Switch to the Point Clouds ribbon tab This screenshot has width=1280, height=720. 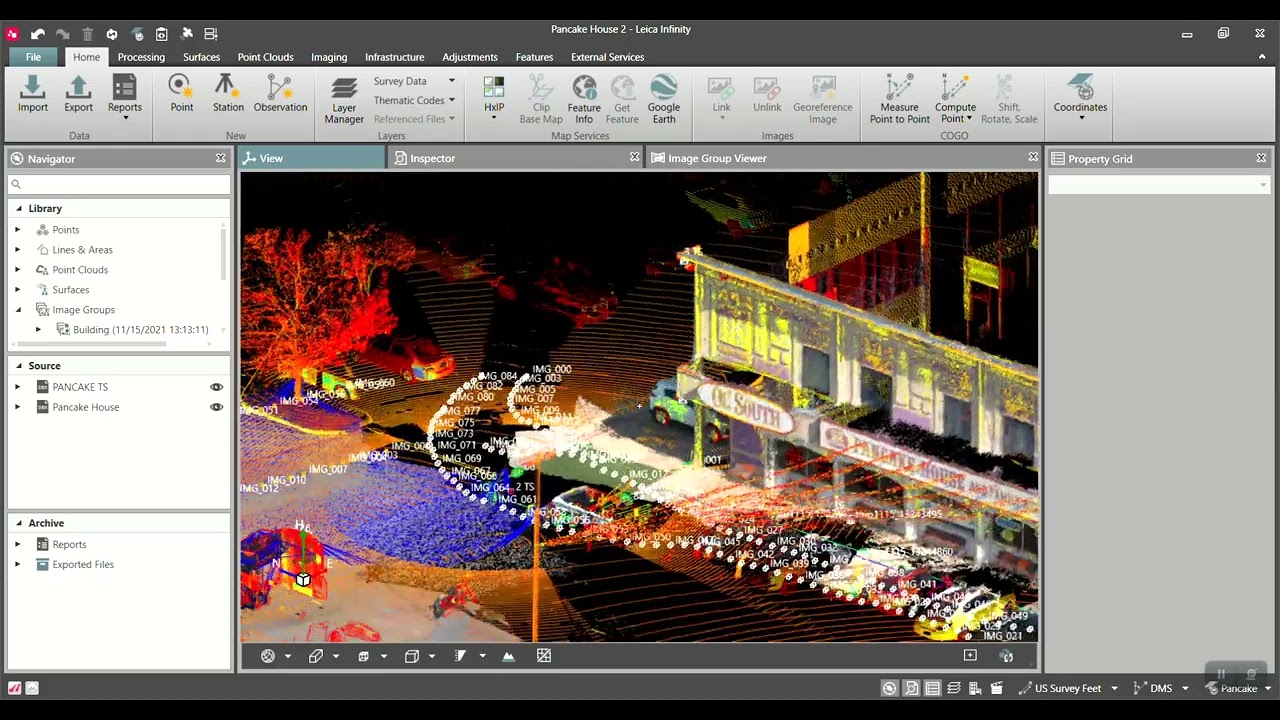pyautogui.click(x=265, y=57)
